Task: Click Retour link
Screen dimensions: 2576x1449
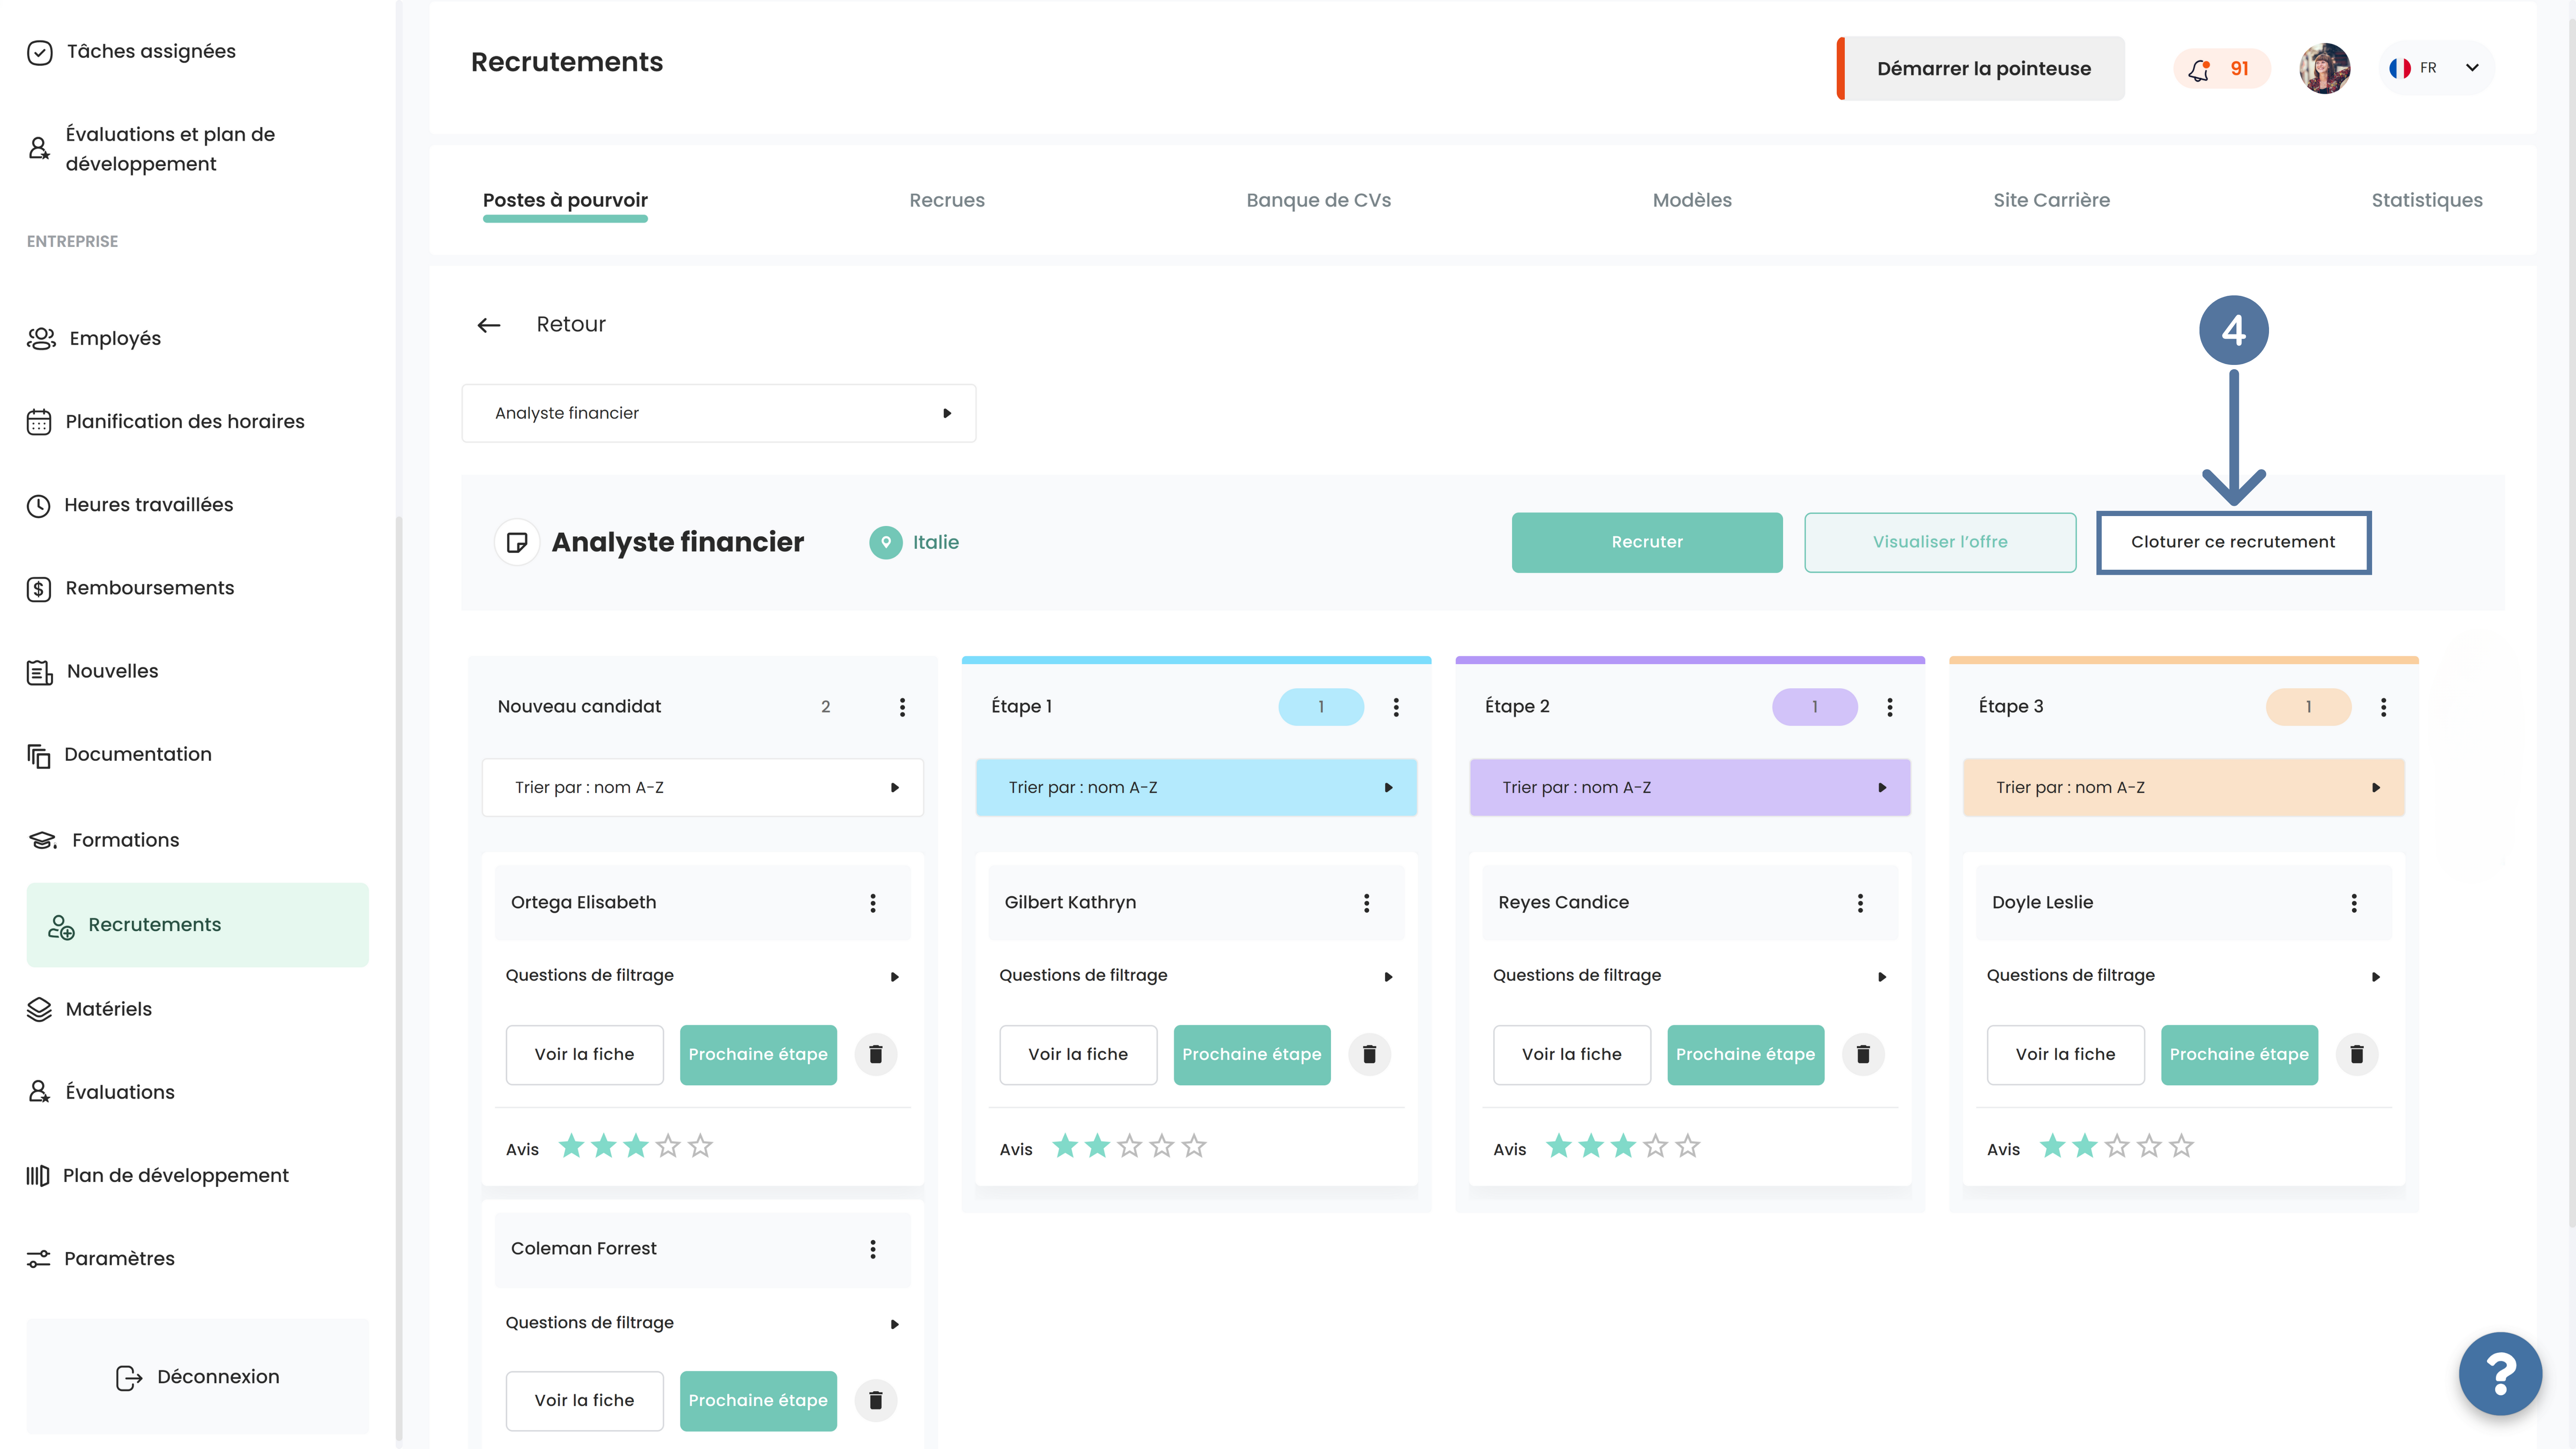Action: (571, 325)
